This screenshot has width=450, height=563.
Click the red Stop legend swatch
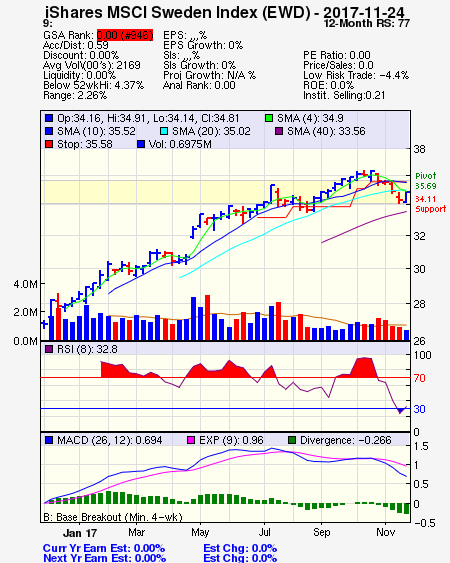49,144
